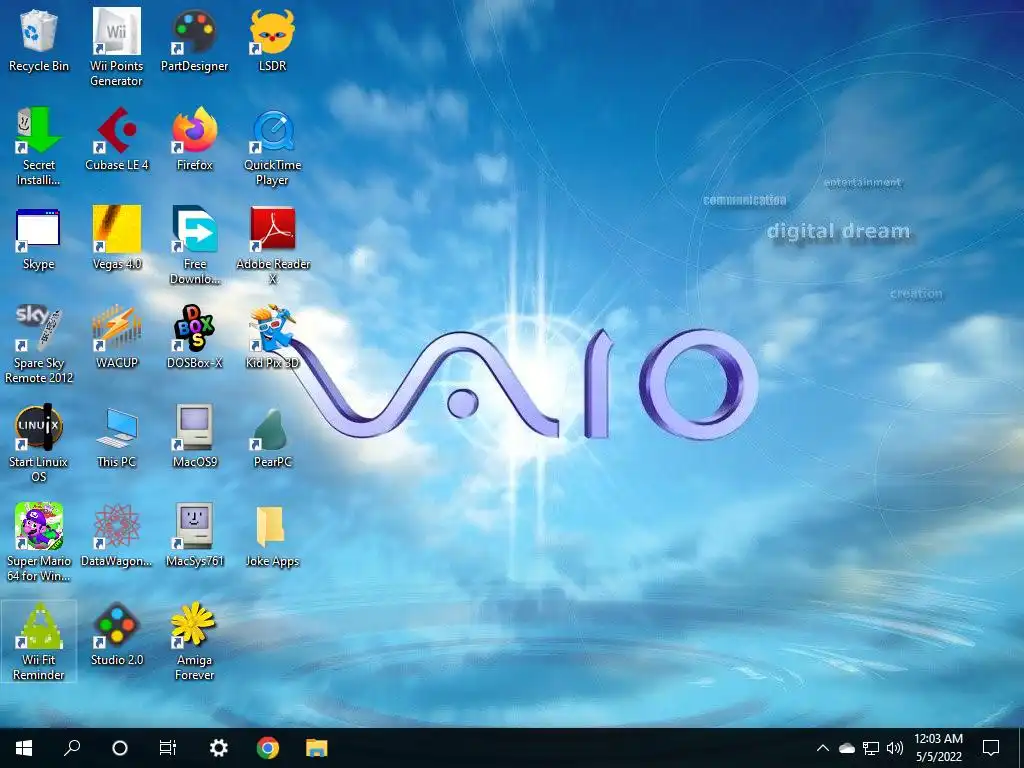Select the QuickTime Player icon

(x=272, y=131)
